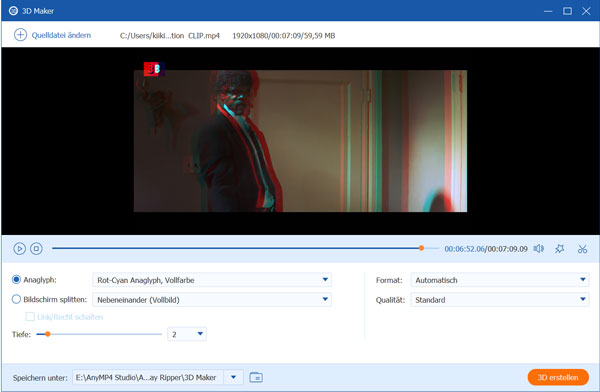Click the Quelldatei ändern link
The width and height of the screenshot is (600, 392).
click(x=61, y=35)
